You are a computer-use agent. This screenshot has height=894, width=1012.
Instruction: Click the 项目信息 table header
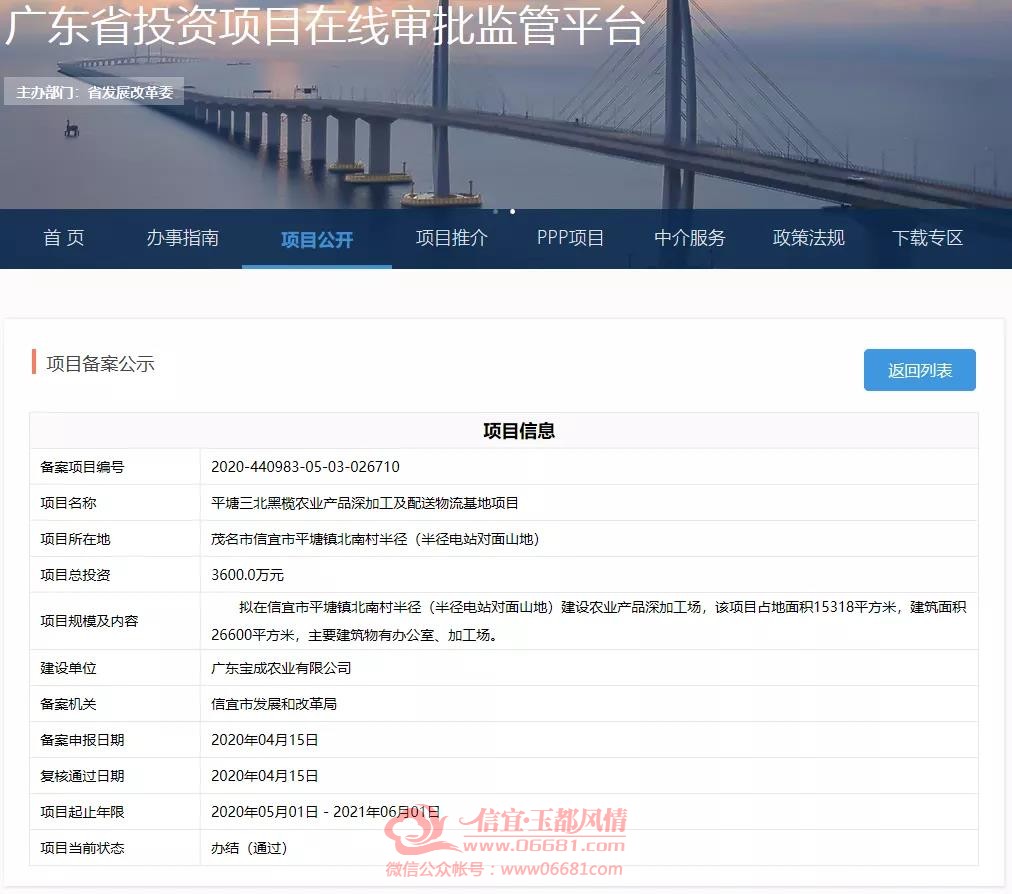click(519, 431)
